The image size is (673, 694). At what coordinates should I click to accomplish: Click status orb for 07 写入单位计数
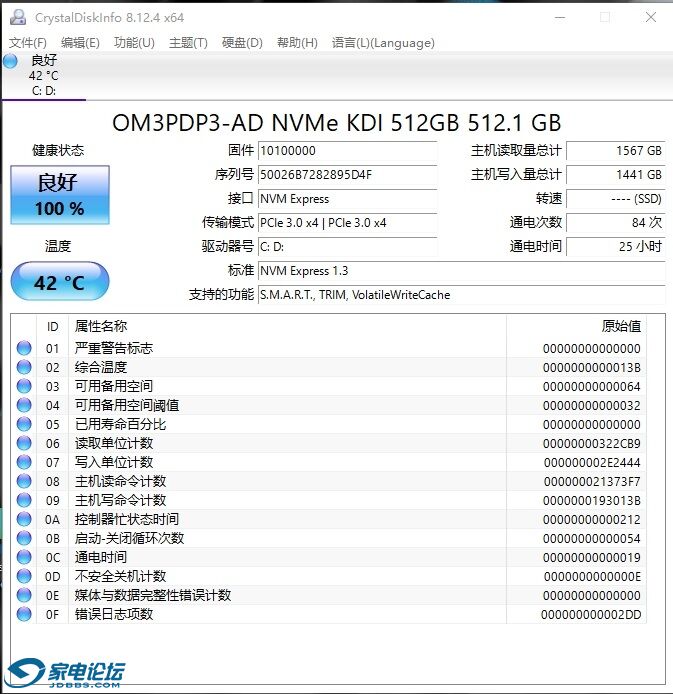point(24,463)
